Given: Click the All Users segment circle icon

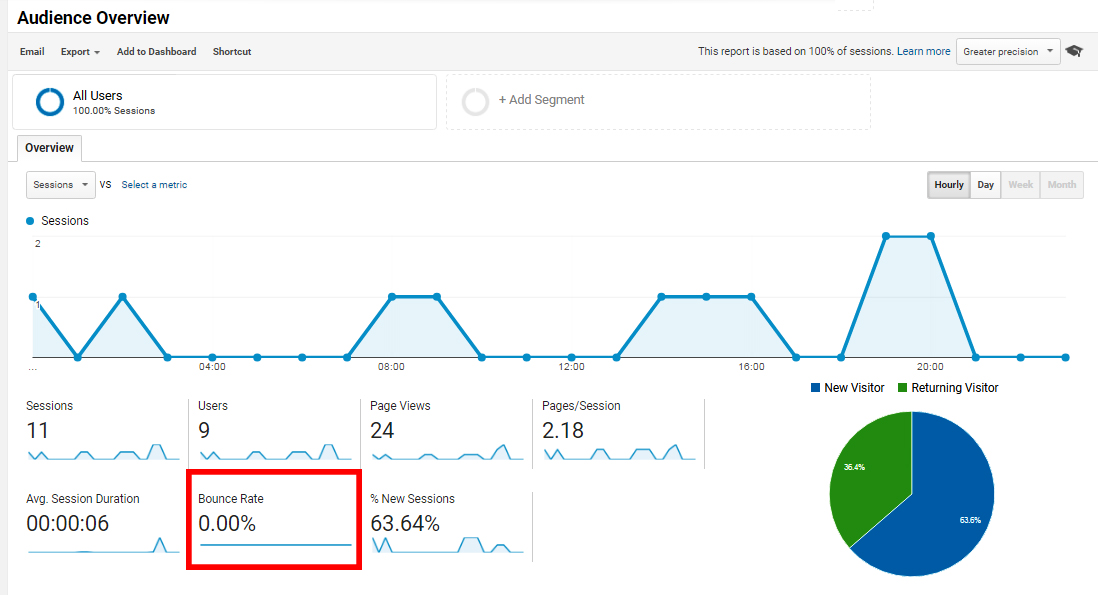Looking at the screenshot, I should [50, 102].
